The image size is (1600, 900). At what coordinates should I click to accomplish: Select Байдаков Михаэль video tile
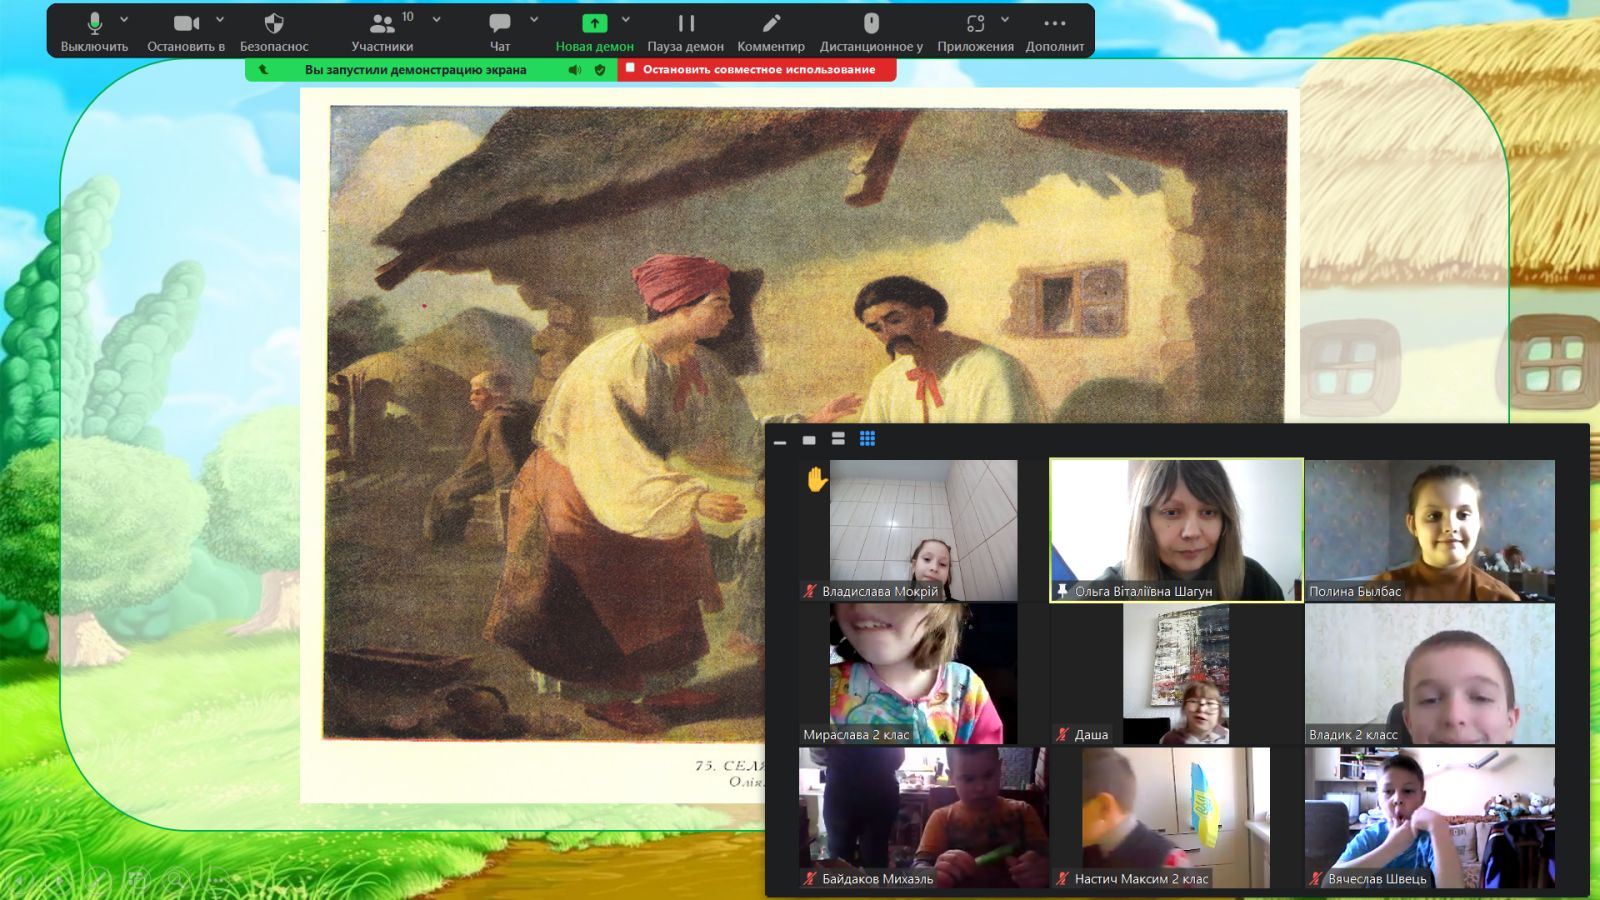(923, 818)
